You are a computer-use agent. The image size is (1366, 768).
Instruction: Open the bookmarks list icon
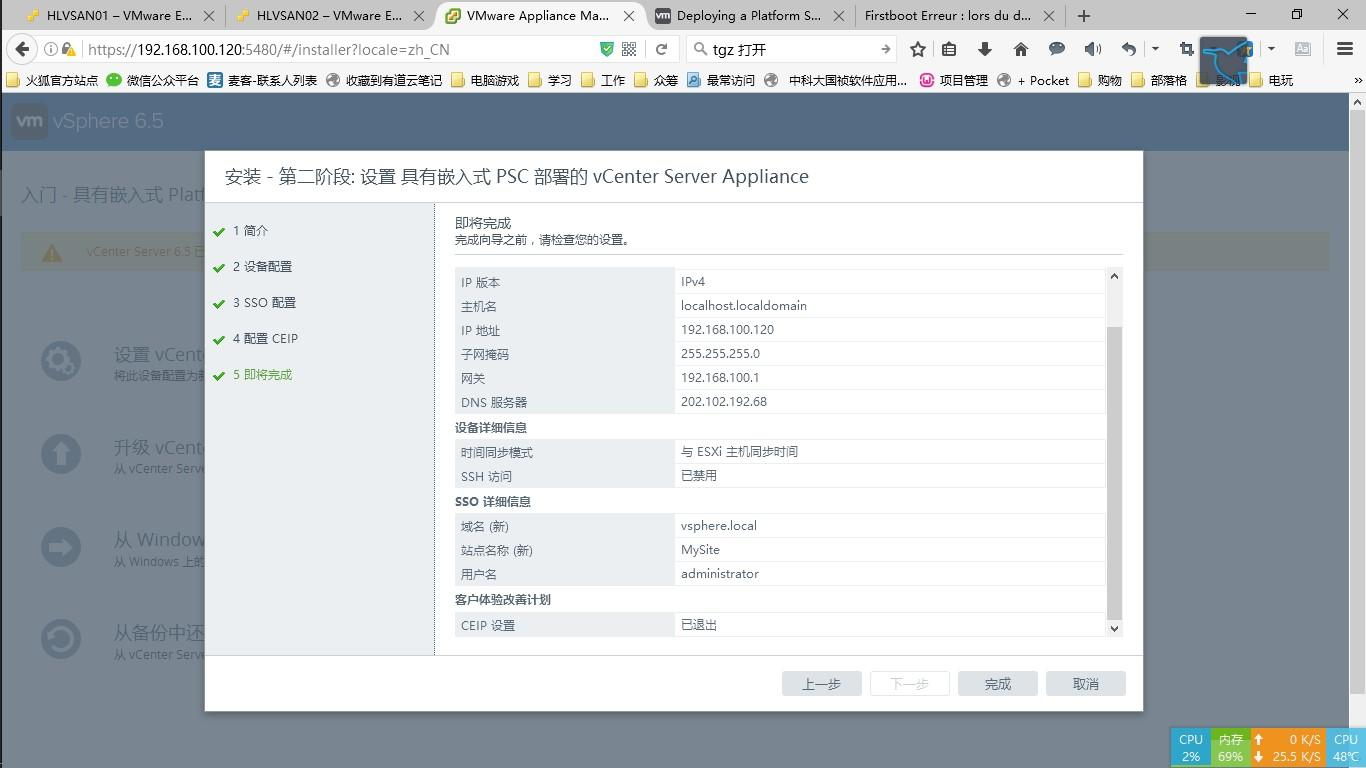tap(950, 49)
